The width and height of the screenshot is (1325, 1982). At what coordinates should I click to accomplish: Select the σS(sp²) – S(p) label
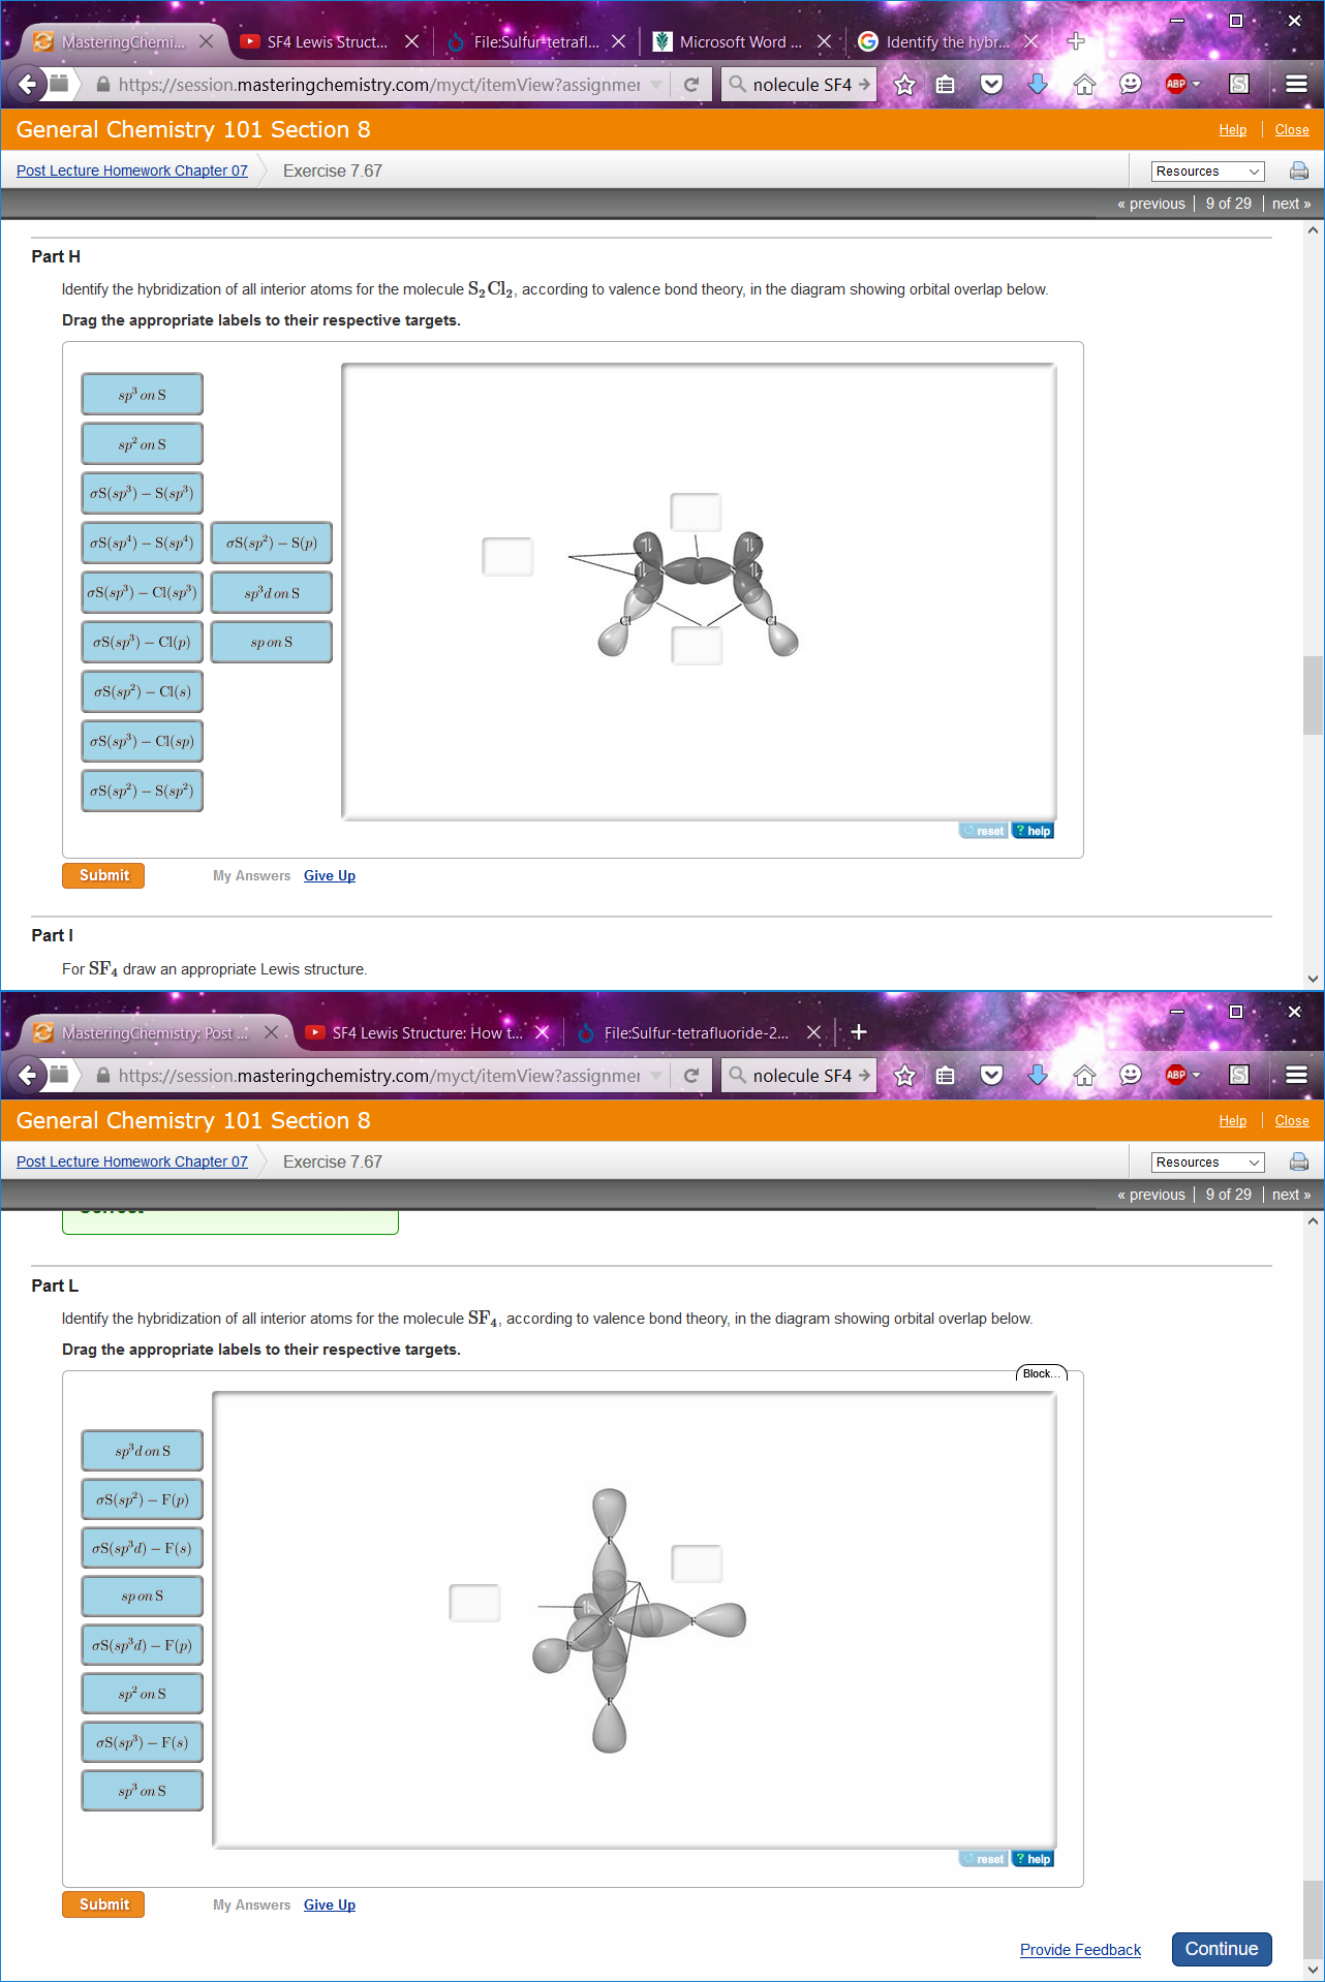[271, 543]
